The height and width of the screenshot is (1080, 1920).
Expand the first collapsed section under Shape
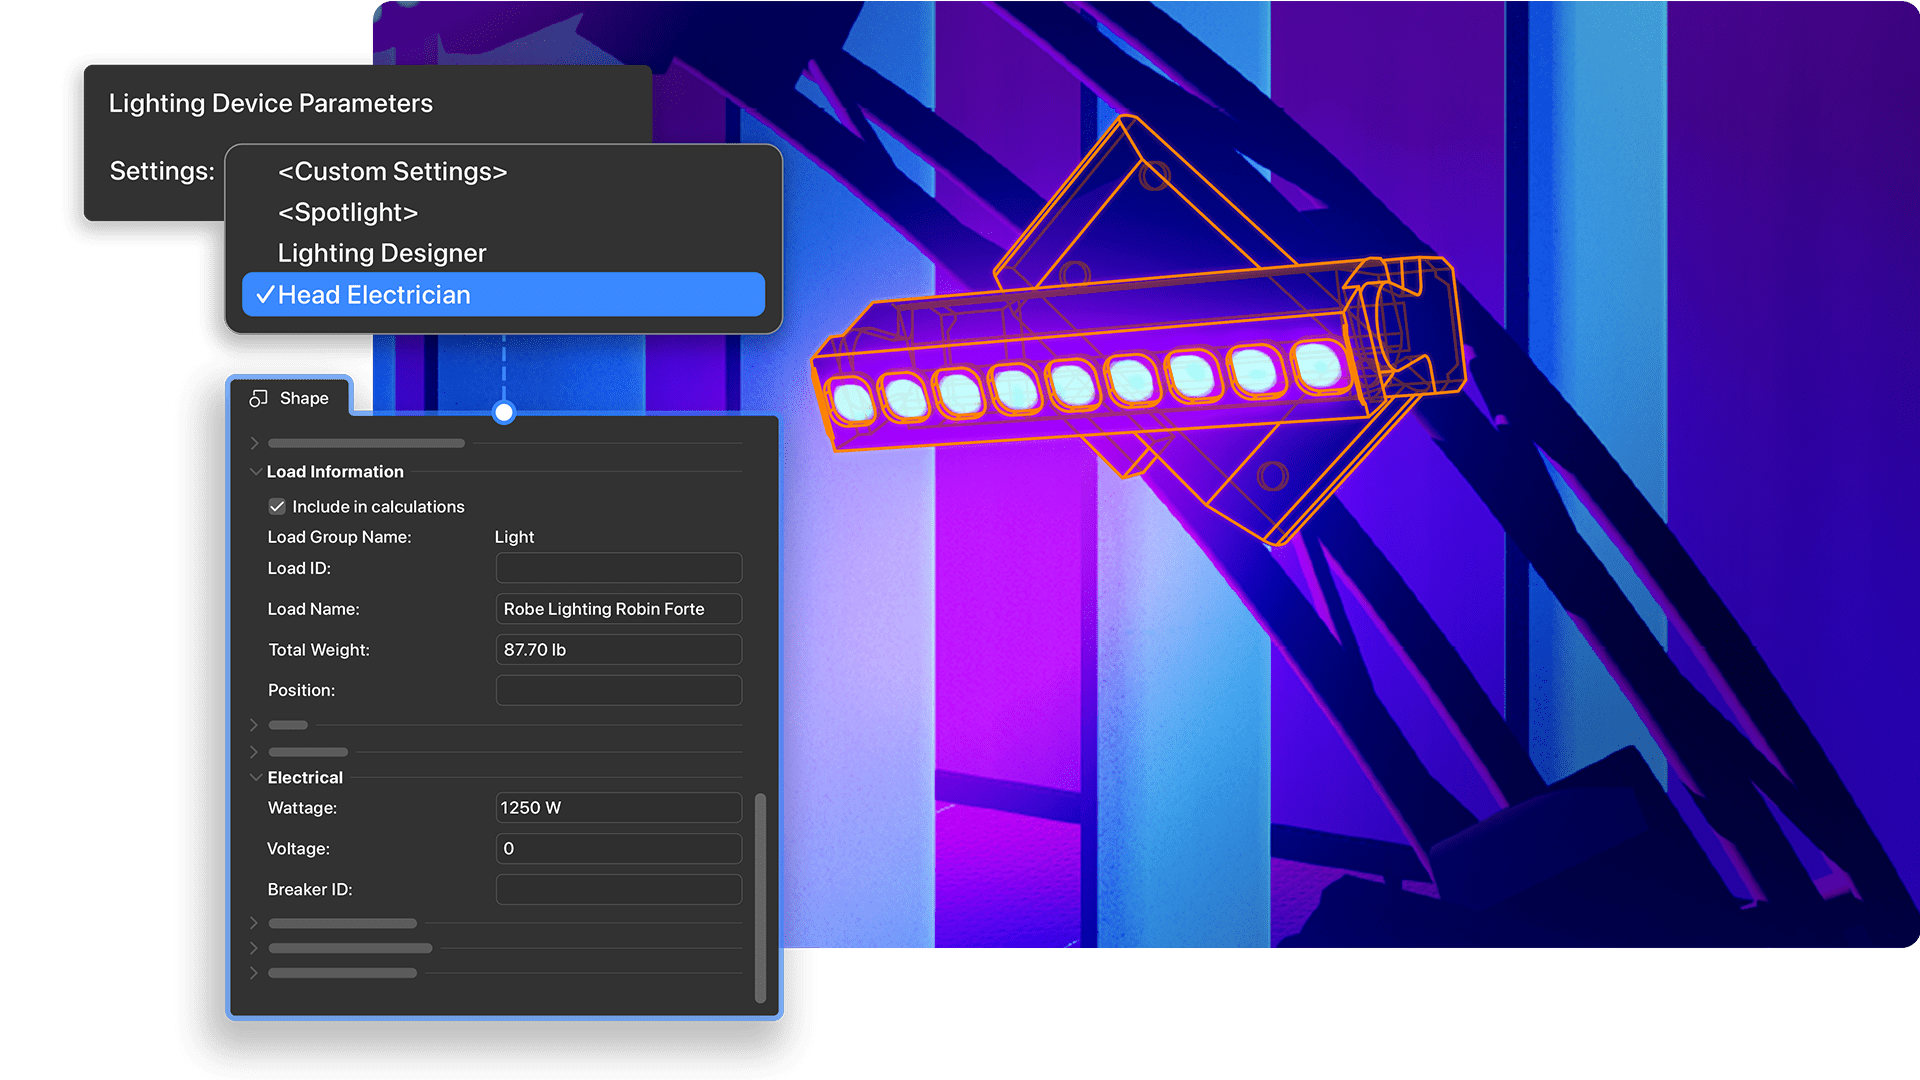(254, 443)
